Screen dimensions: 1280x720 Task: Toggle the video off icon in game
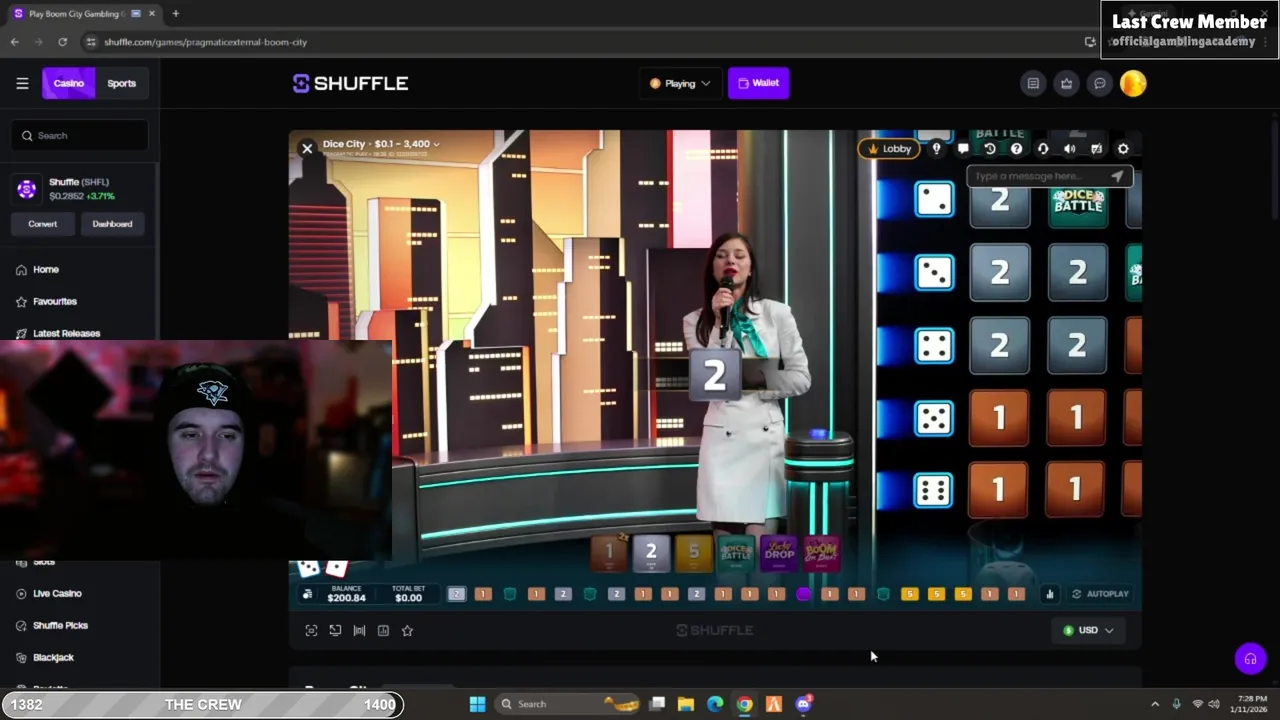1096,148
